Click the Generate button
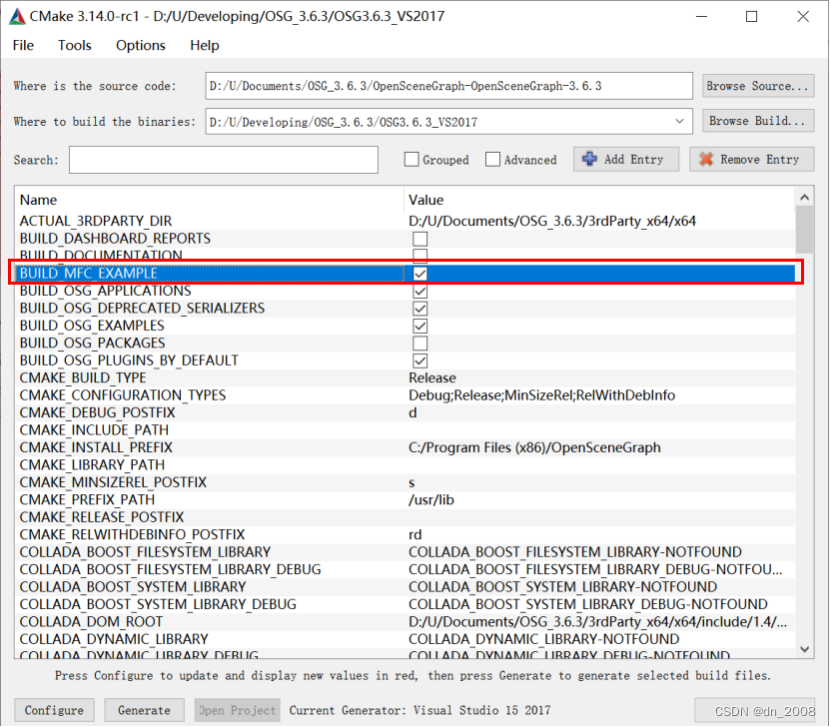This screenshot has width=831, height=727. coord(144,710)
